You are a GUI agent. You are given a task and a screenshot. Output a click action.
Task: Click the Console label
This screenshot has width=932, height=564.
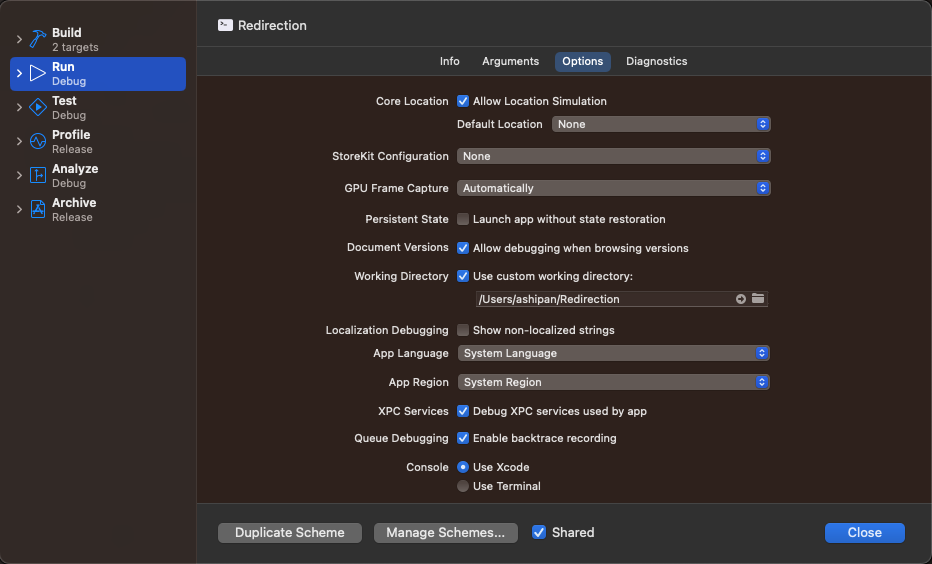click(427, 467)
